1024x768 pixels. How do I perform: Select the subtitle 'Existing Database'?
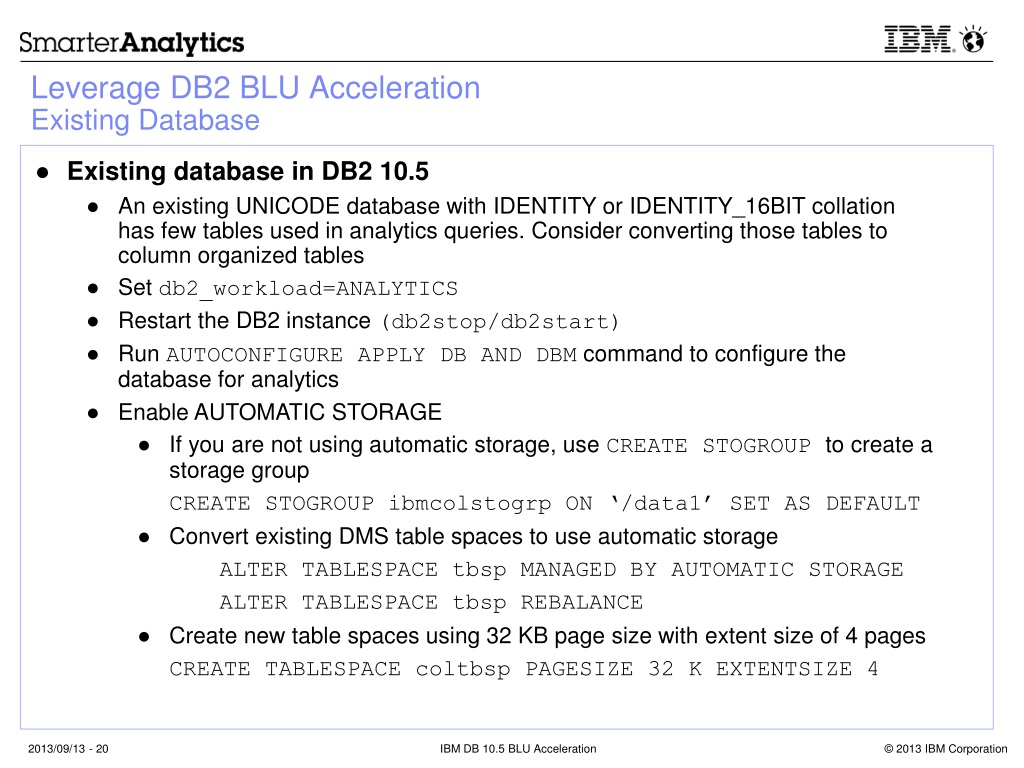(145, 120)
